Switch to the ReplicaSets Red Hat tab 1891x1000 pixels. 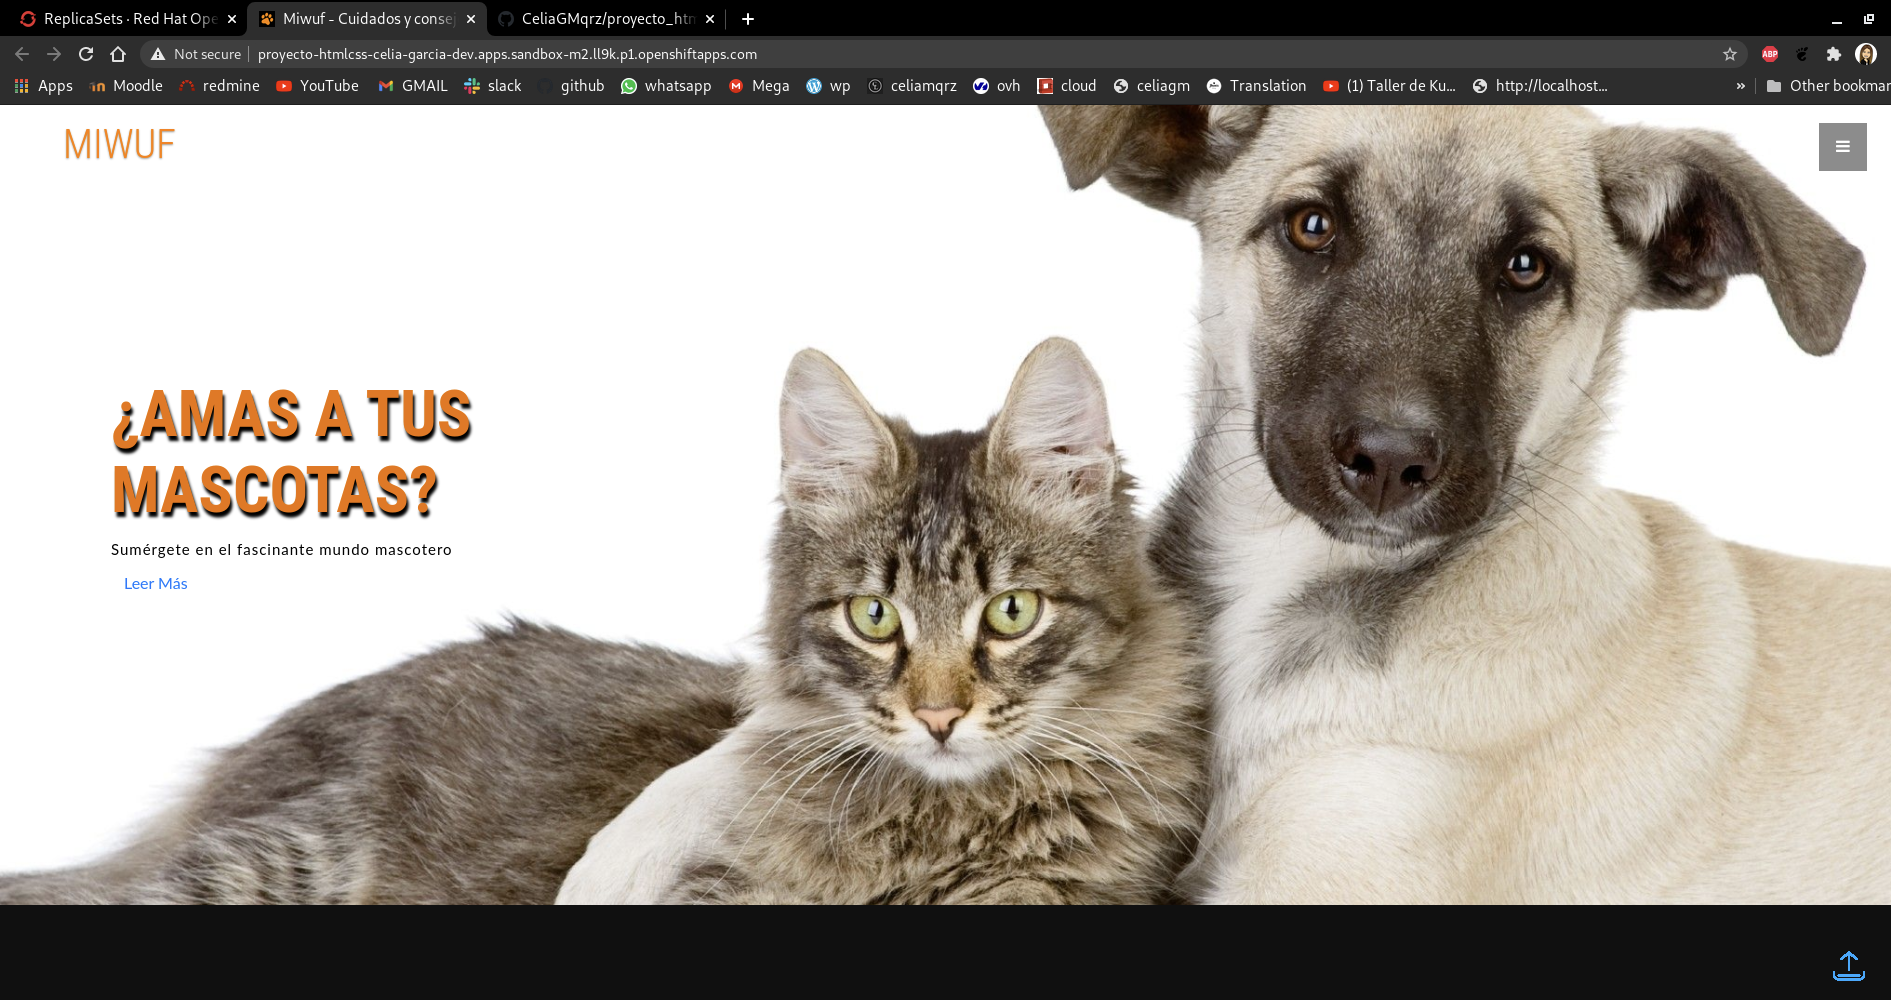click(x=120, y=19)
